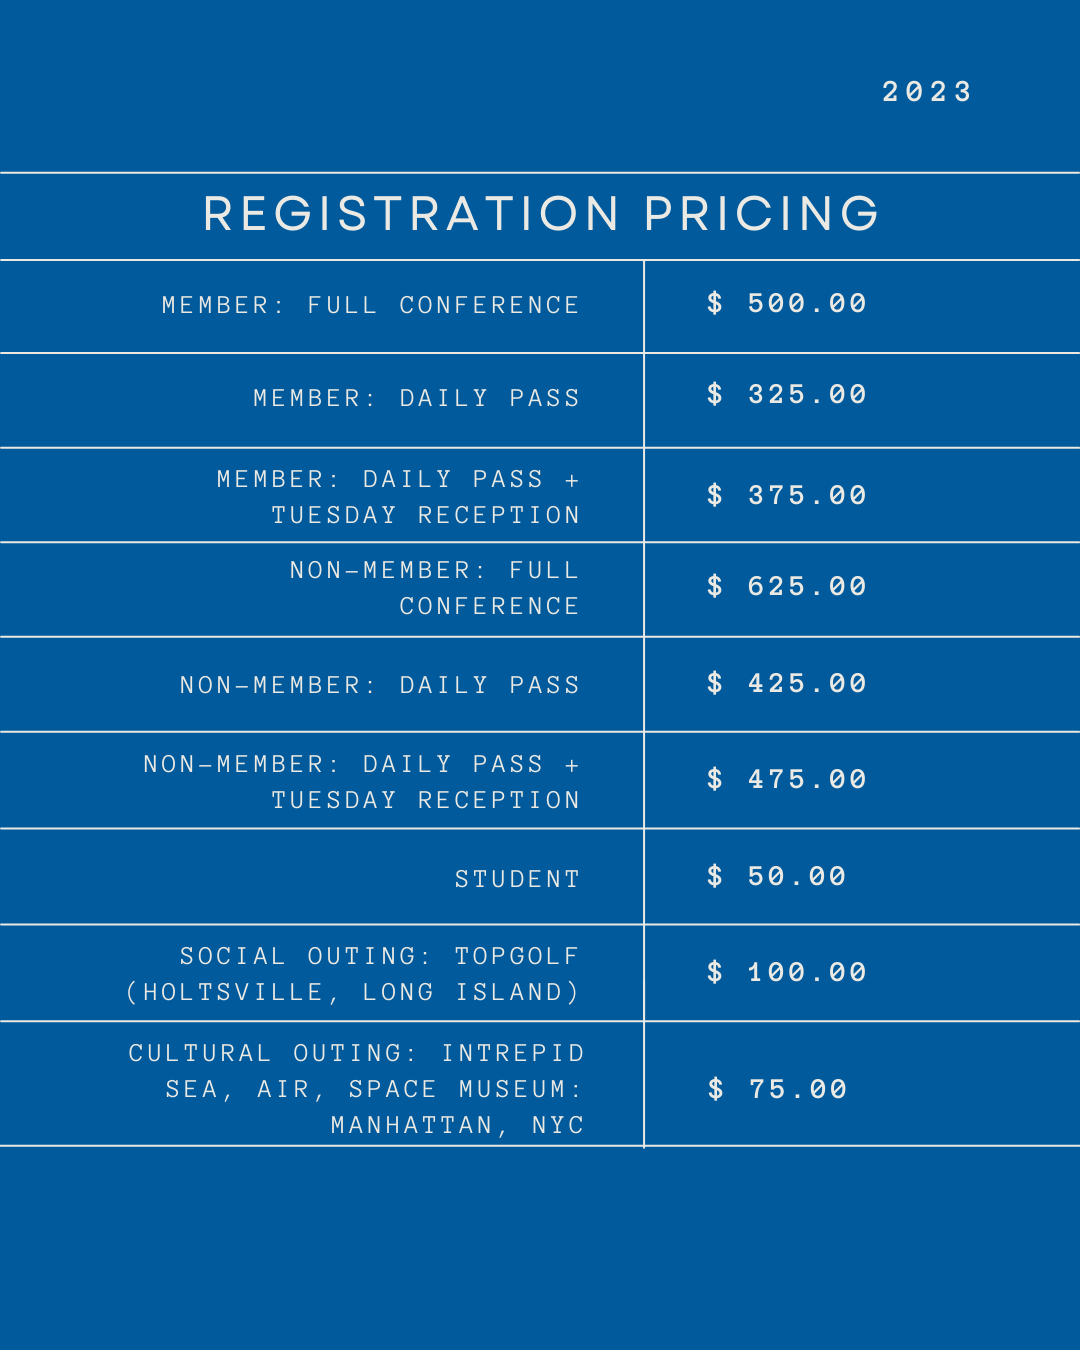Click the Social Outing: Topgolf label
1080x1350 pixels.
click(353, 974)
